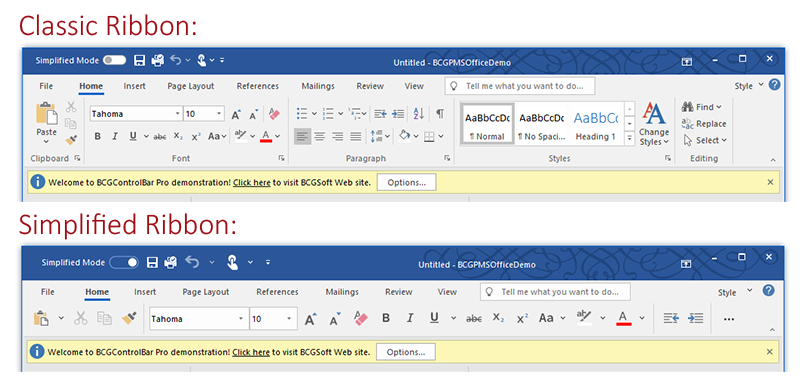This screenshot has width=808, height=388.
Task: Grow font size in Classic Ribbon
Action: (x=236, y=114)
